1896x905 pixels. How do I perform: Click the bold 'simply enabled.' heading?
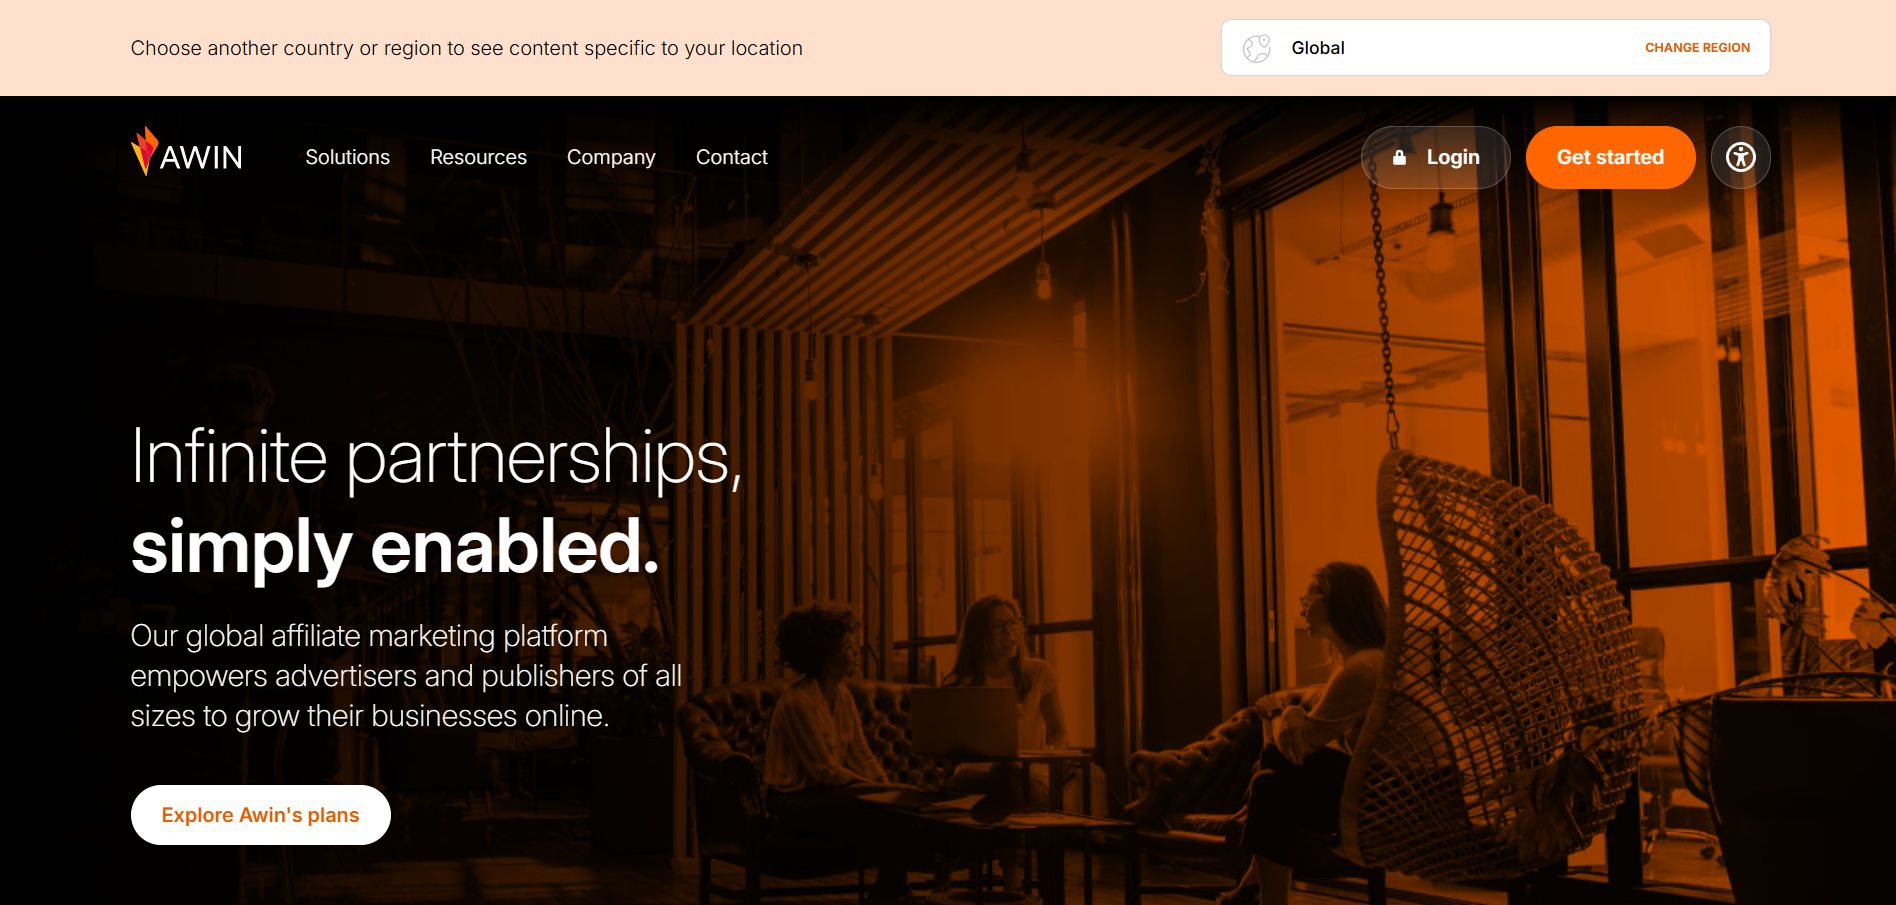click(395, 547)
